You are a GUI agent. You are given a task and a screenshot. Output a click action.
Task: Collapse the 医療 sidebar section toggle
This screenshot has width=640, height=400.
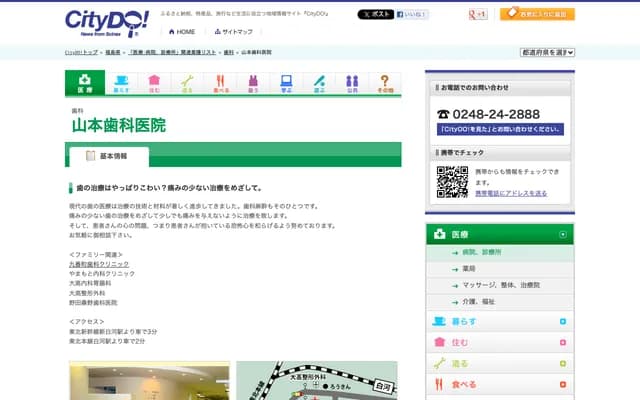pos(563,234)
